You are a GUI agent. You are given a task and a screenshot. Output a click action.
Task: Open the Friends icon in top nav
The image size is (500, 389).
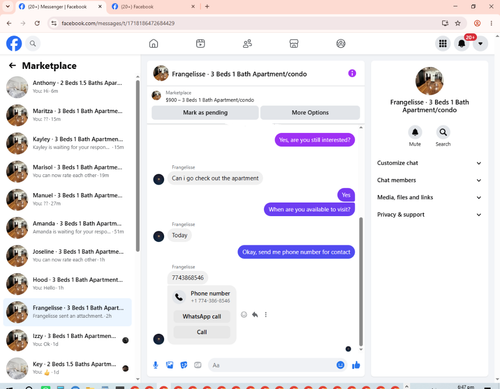[x=247, y=43]
